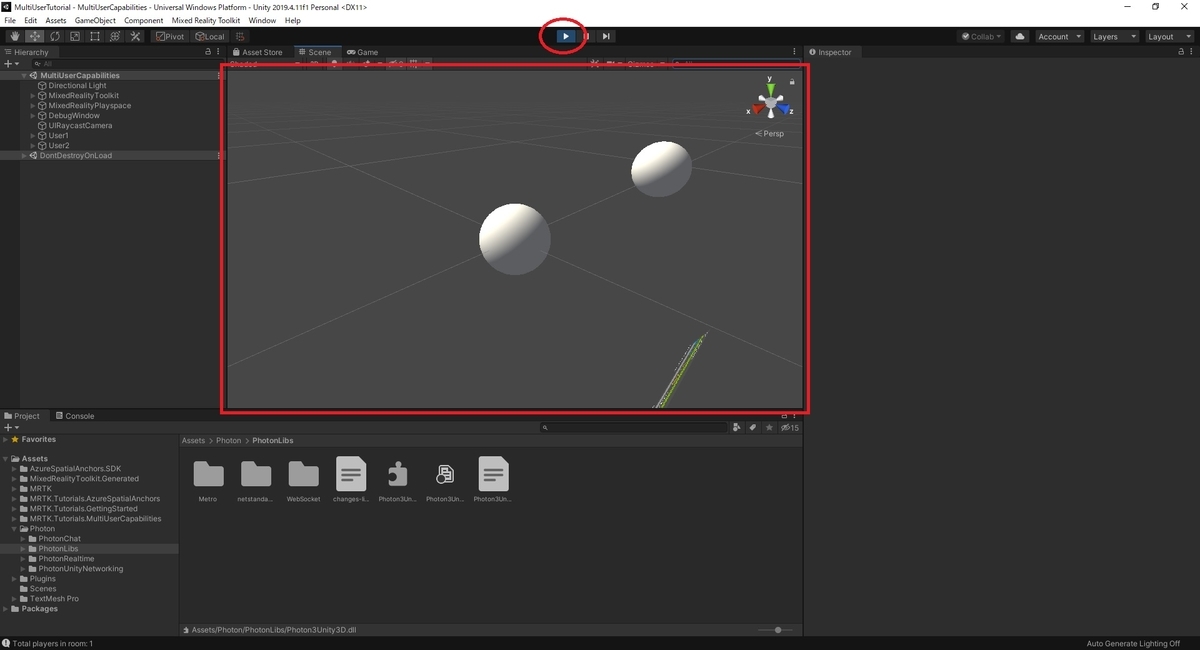The image size is (1200, 650).
Task: Open the Account dropdown
Action: click(x=1058, y=37)
